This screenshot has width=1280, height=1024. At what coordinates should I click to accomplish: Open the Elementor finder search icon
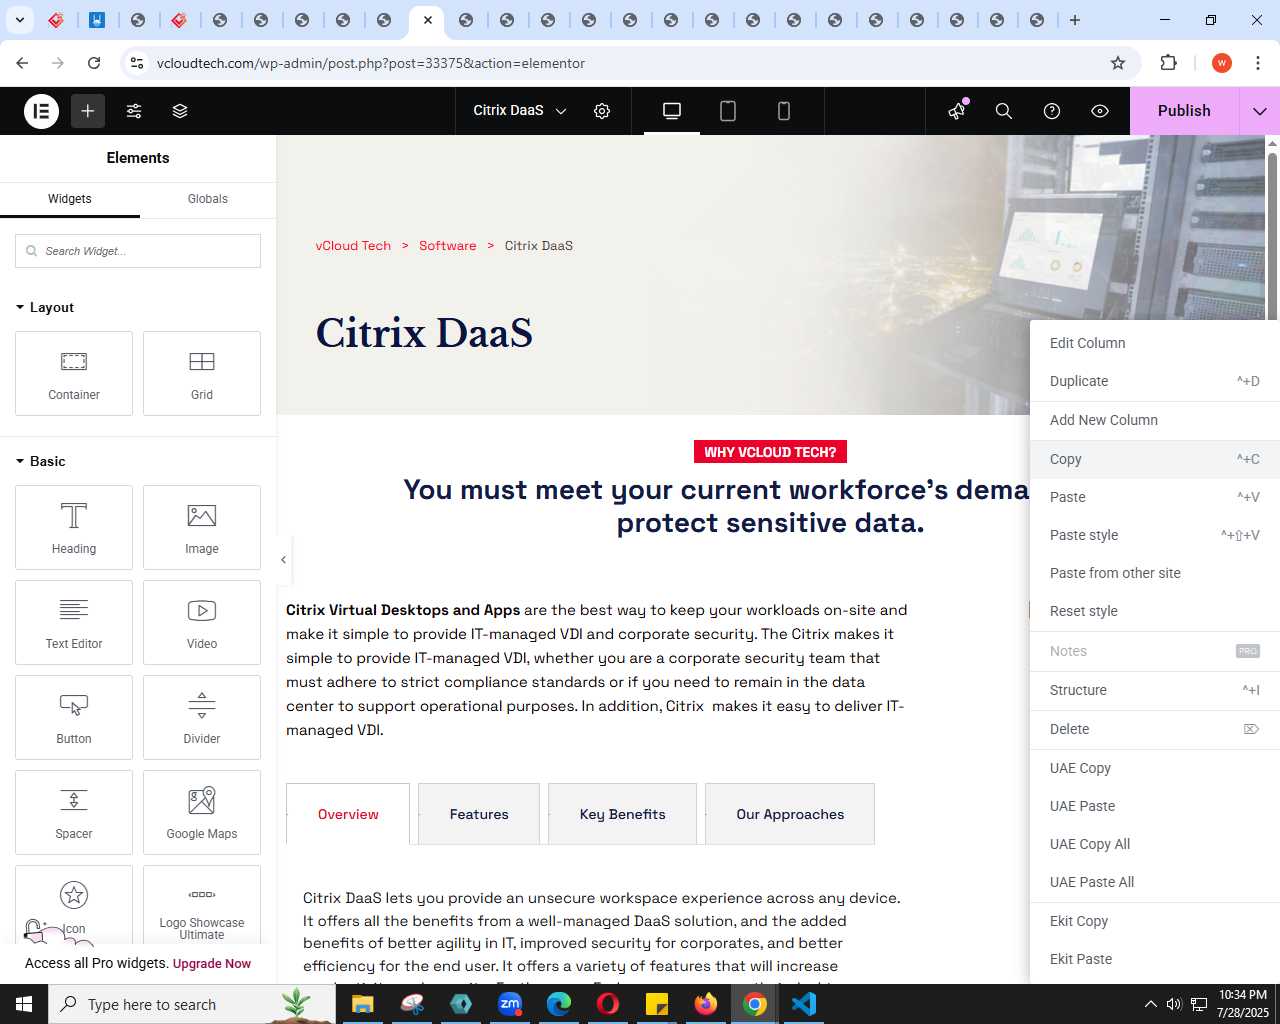(x=1004, y=111)
